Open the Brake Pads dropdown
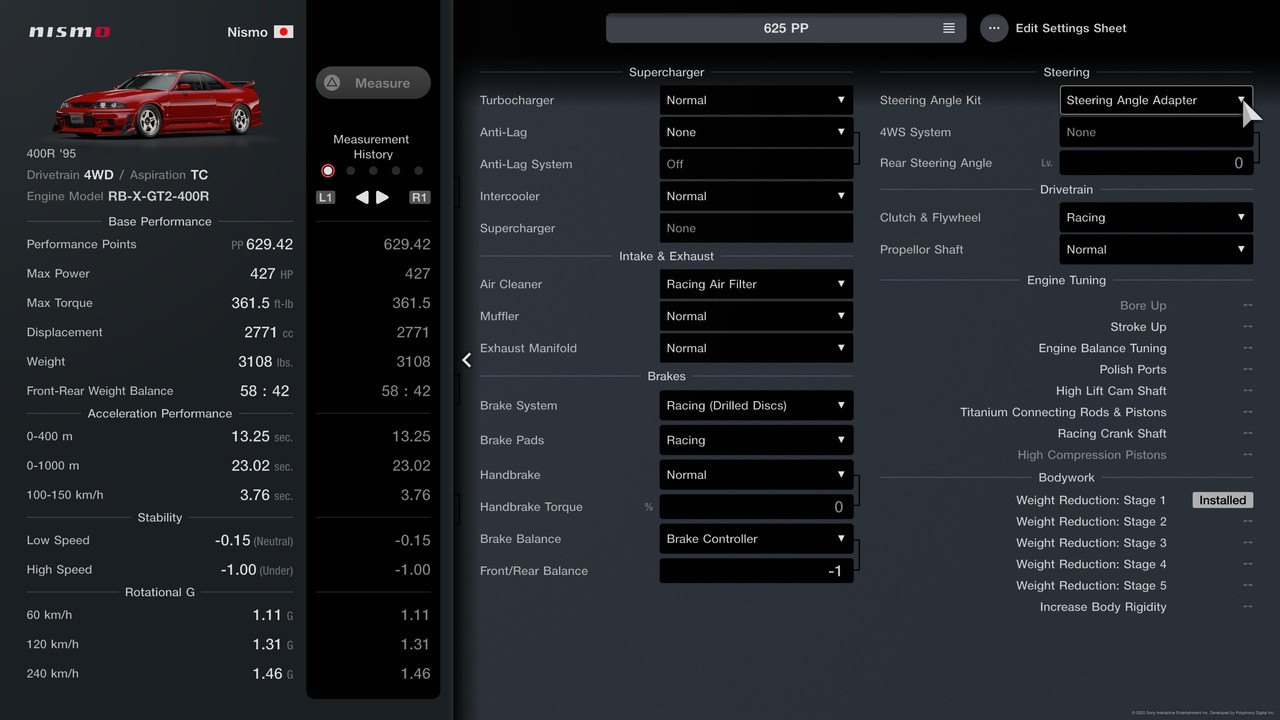The height and width of the screenshot is (720, 1280). 756,440
